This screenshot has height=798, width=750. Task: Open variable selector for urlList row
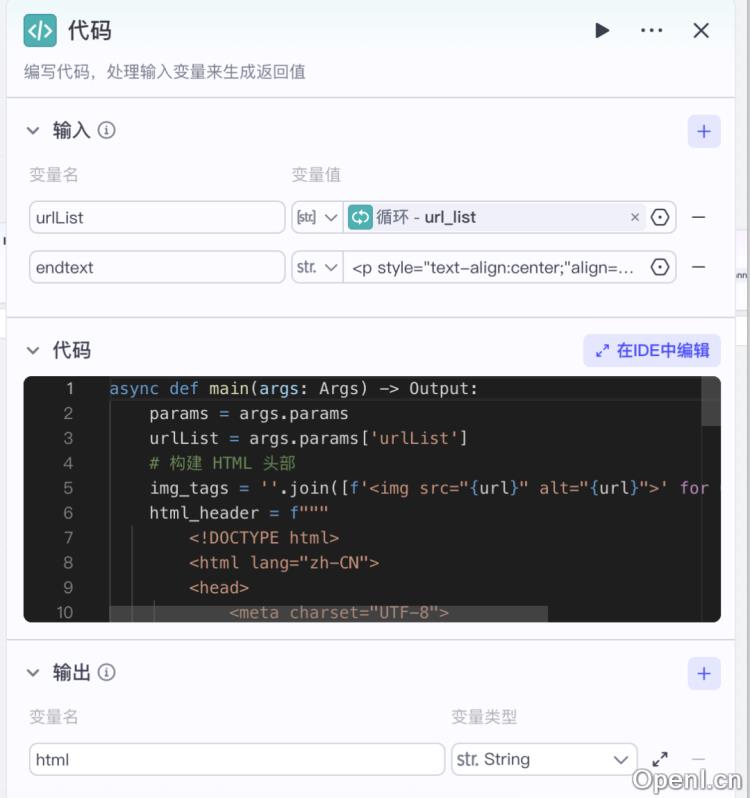pos(660,217)
